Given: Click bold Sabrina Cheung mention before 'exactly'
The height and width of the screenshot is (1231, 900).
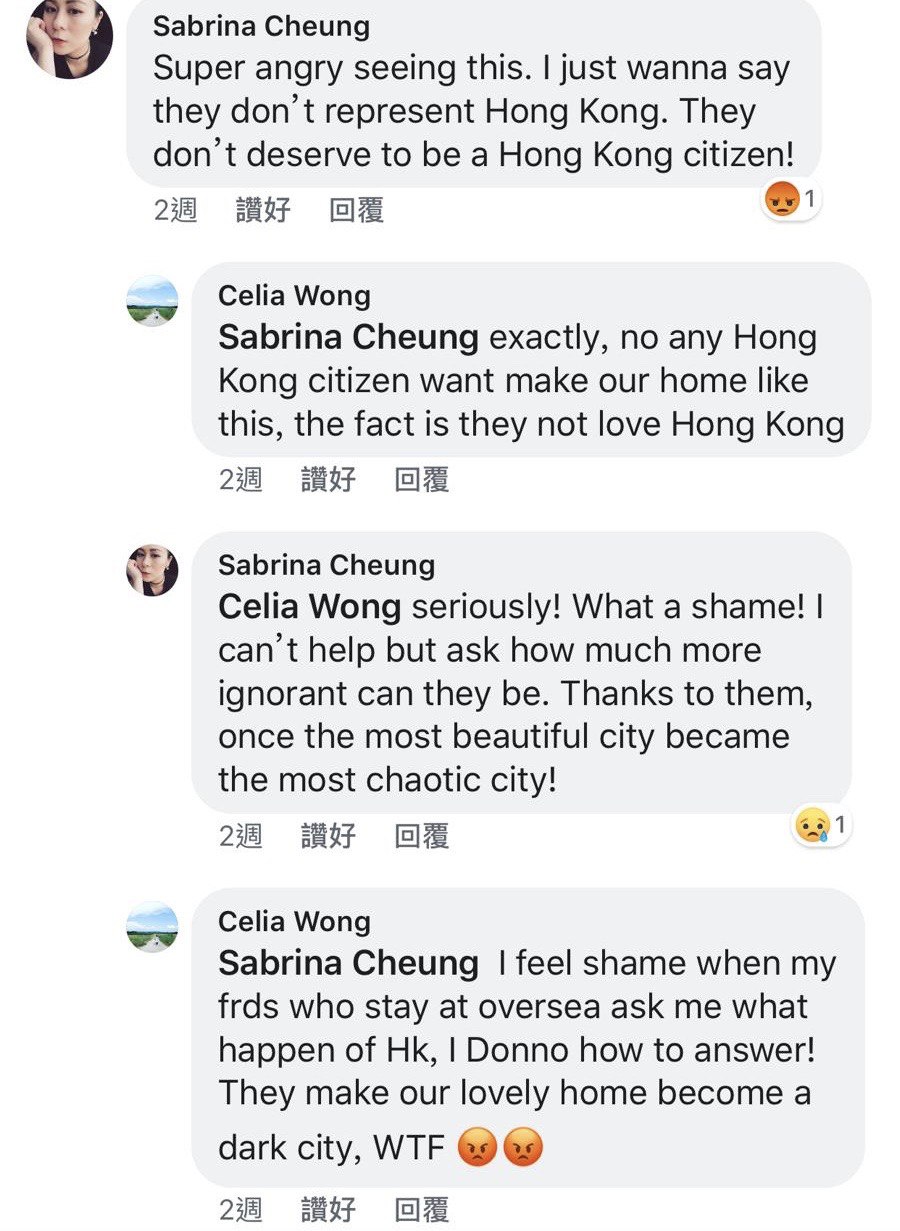Looking at the screenshot, I should click(348, 337).
